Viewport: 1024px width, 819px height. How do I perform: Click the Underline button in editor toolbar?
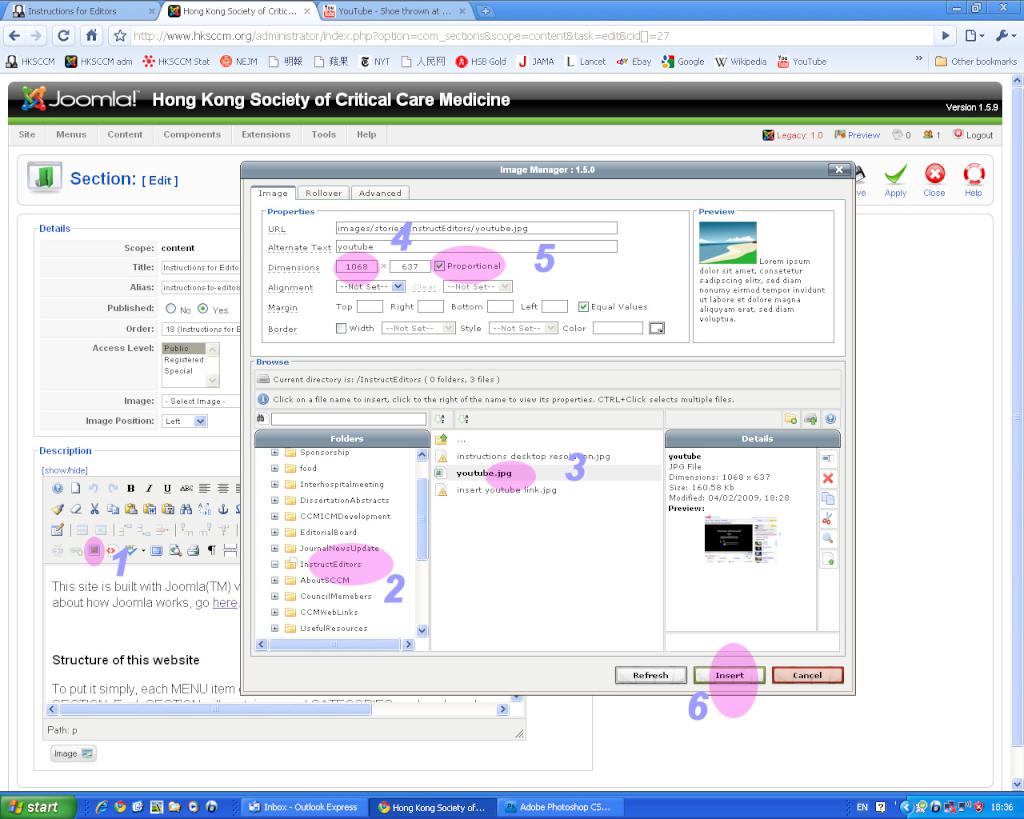[x=167, y=489]
